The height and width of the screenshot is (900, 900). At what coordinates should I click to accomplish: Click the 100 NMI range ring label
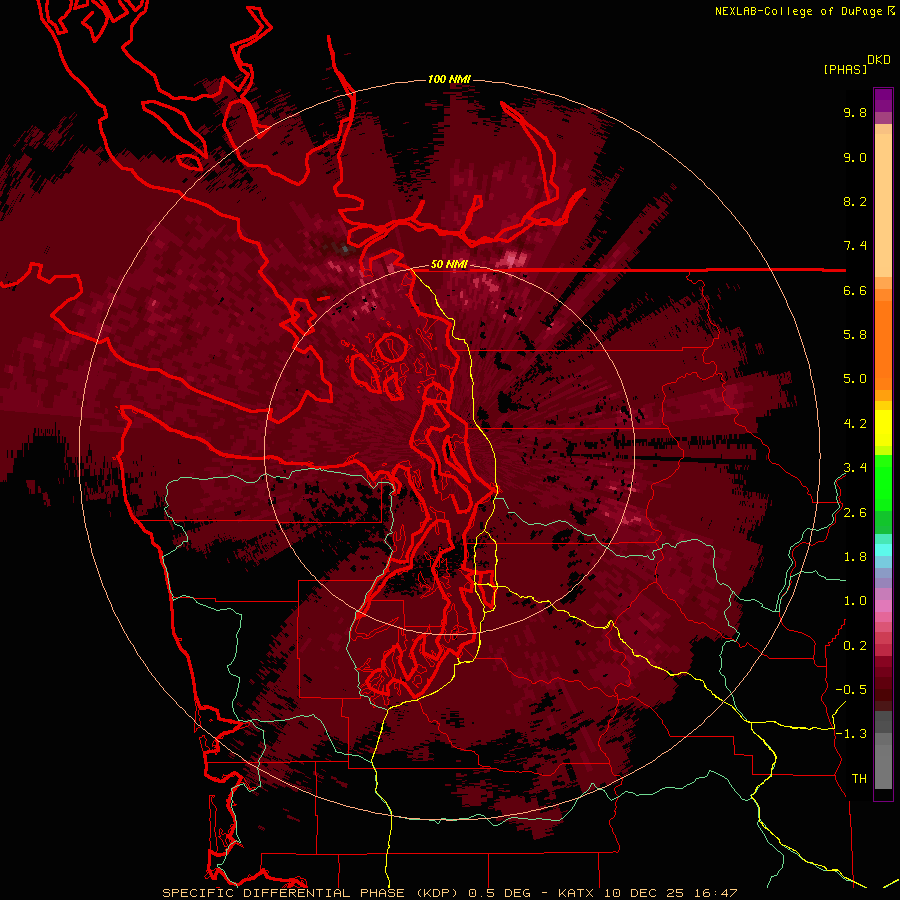pyautogui.click(x=449, y=79)
